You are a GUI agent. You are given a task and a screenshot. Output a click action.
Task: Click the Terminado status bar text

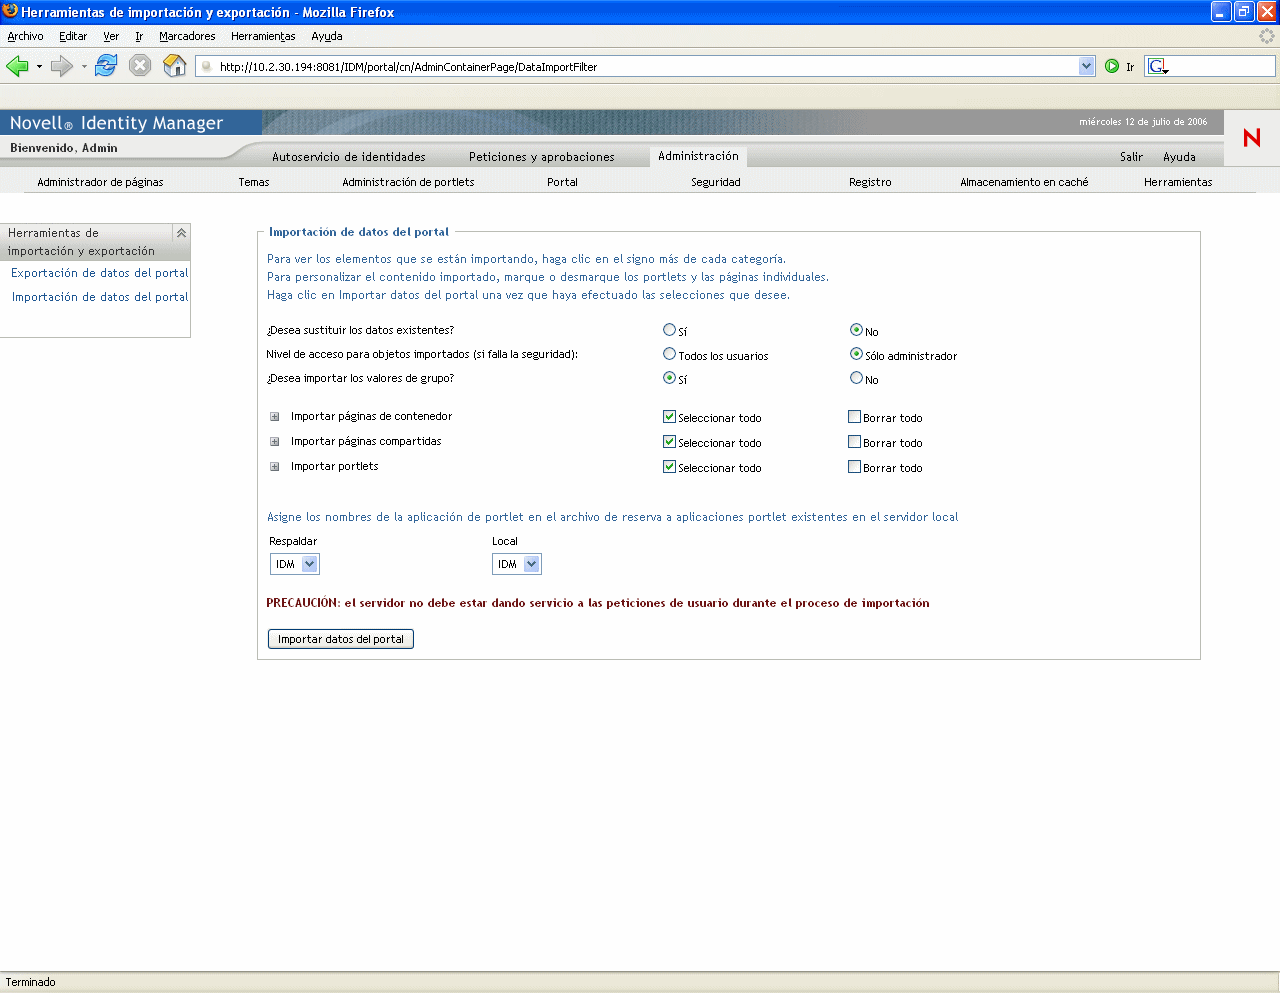pos(31,982)
